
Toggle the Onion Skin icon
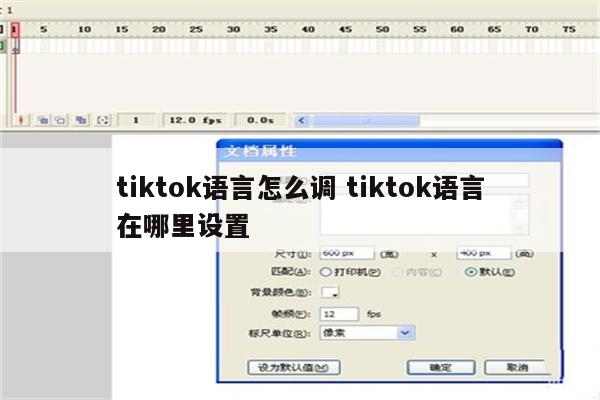click(x=43, y=120)
